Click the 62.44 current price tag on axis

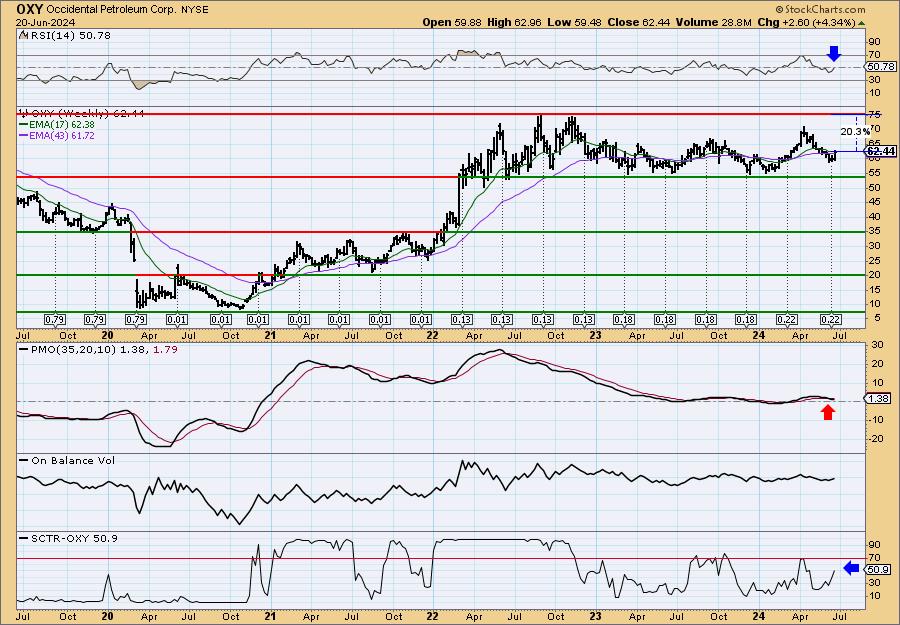880,152
